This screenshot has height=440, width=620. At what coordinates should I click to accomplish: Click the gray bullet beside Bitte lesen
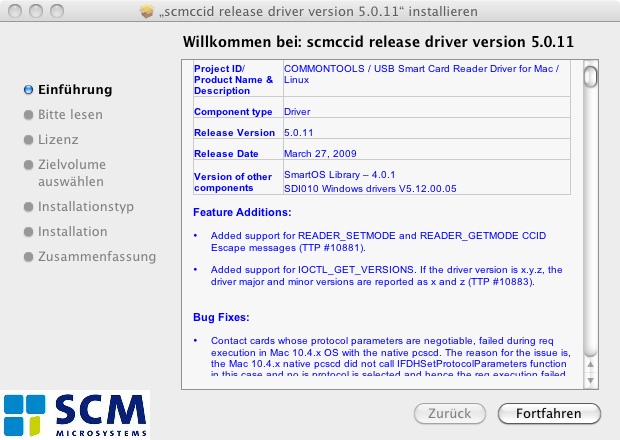click(x=28, y=115)
